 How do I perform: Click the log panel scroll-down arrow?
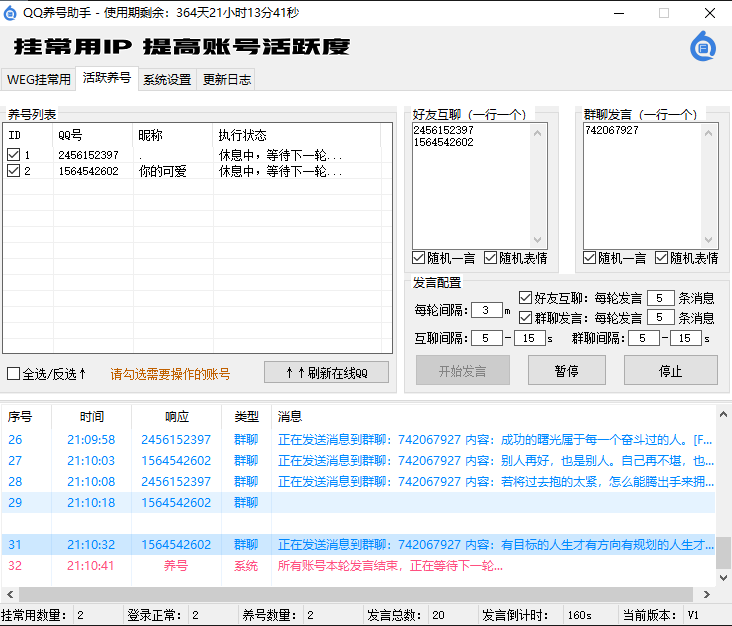(723, 578)
